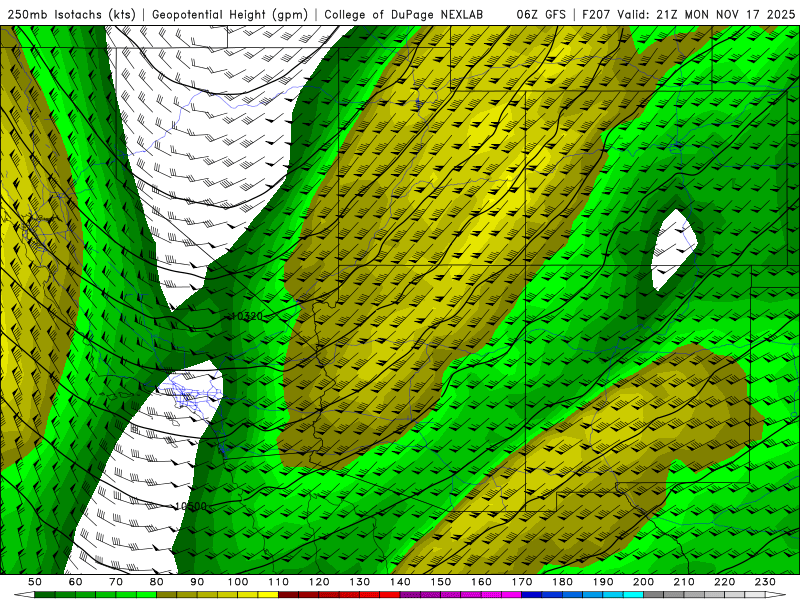Click the 90 label on the color scale
Image resolution: width=800 pixels, height=600 pixels.
pyautogui.click(x=197, y=582)
